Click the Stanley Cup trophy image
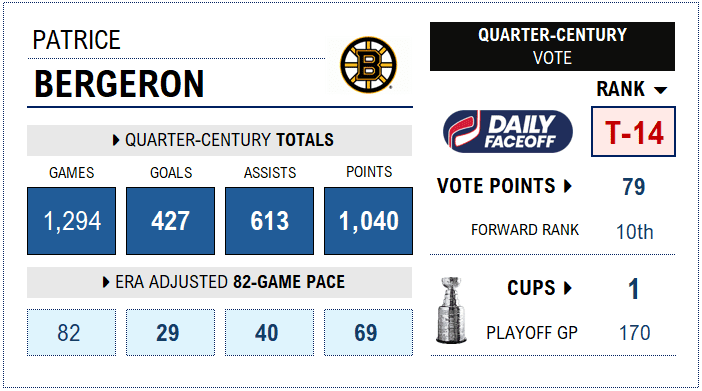702x391 pixels. pos(451,310)
